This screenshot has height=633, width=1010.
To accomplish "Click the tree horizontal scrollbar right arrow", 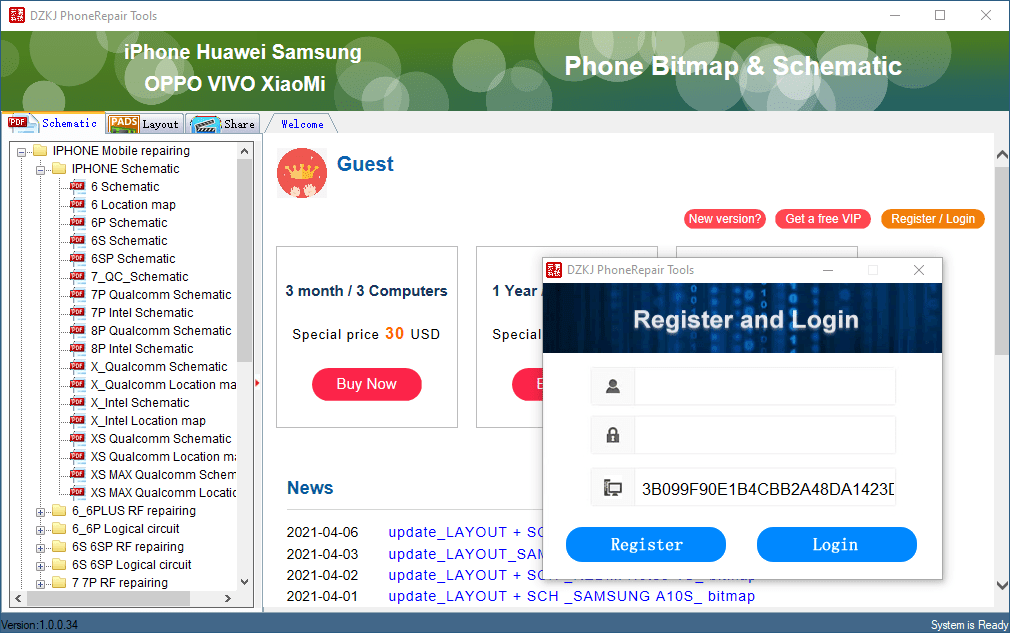I will (x=227, y=598).
